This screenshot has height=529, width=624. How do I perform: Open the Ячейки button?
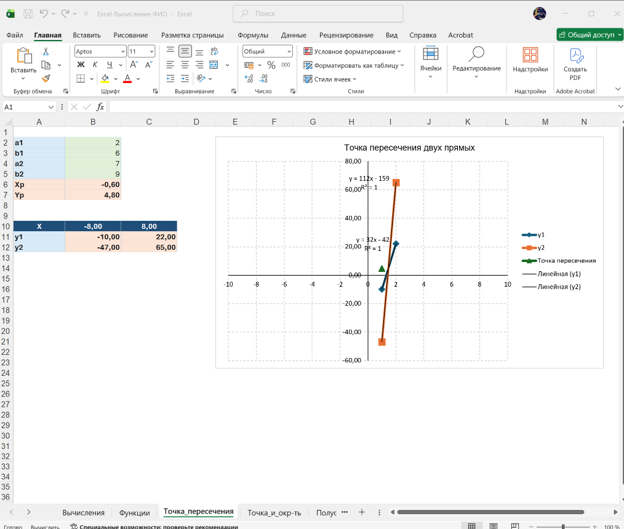[x=431, y=62]
